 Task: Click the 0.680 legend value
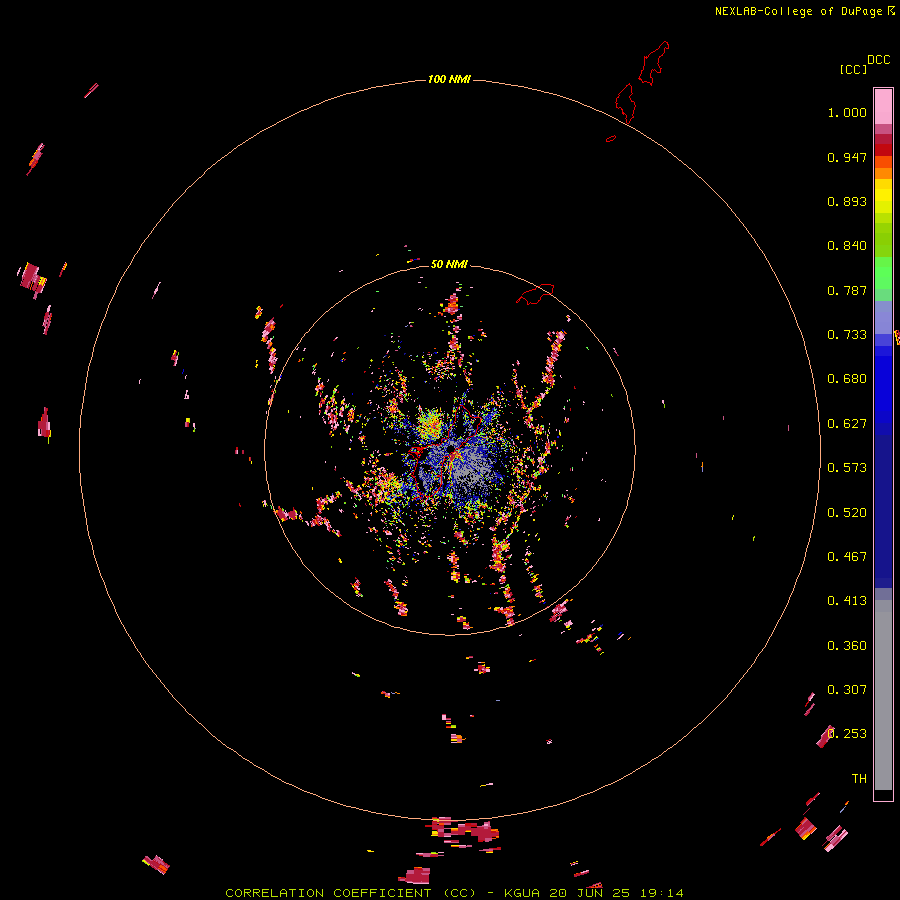(x=847, y=379)
